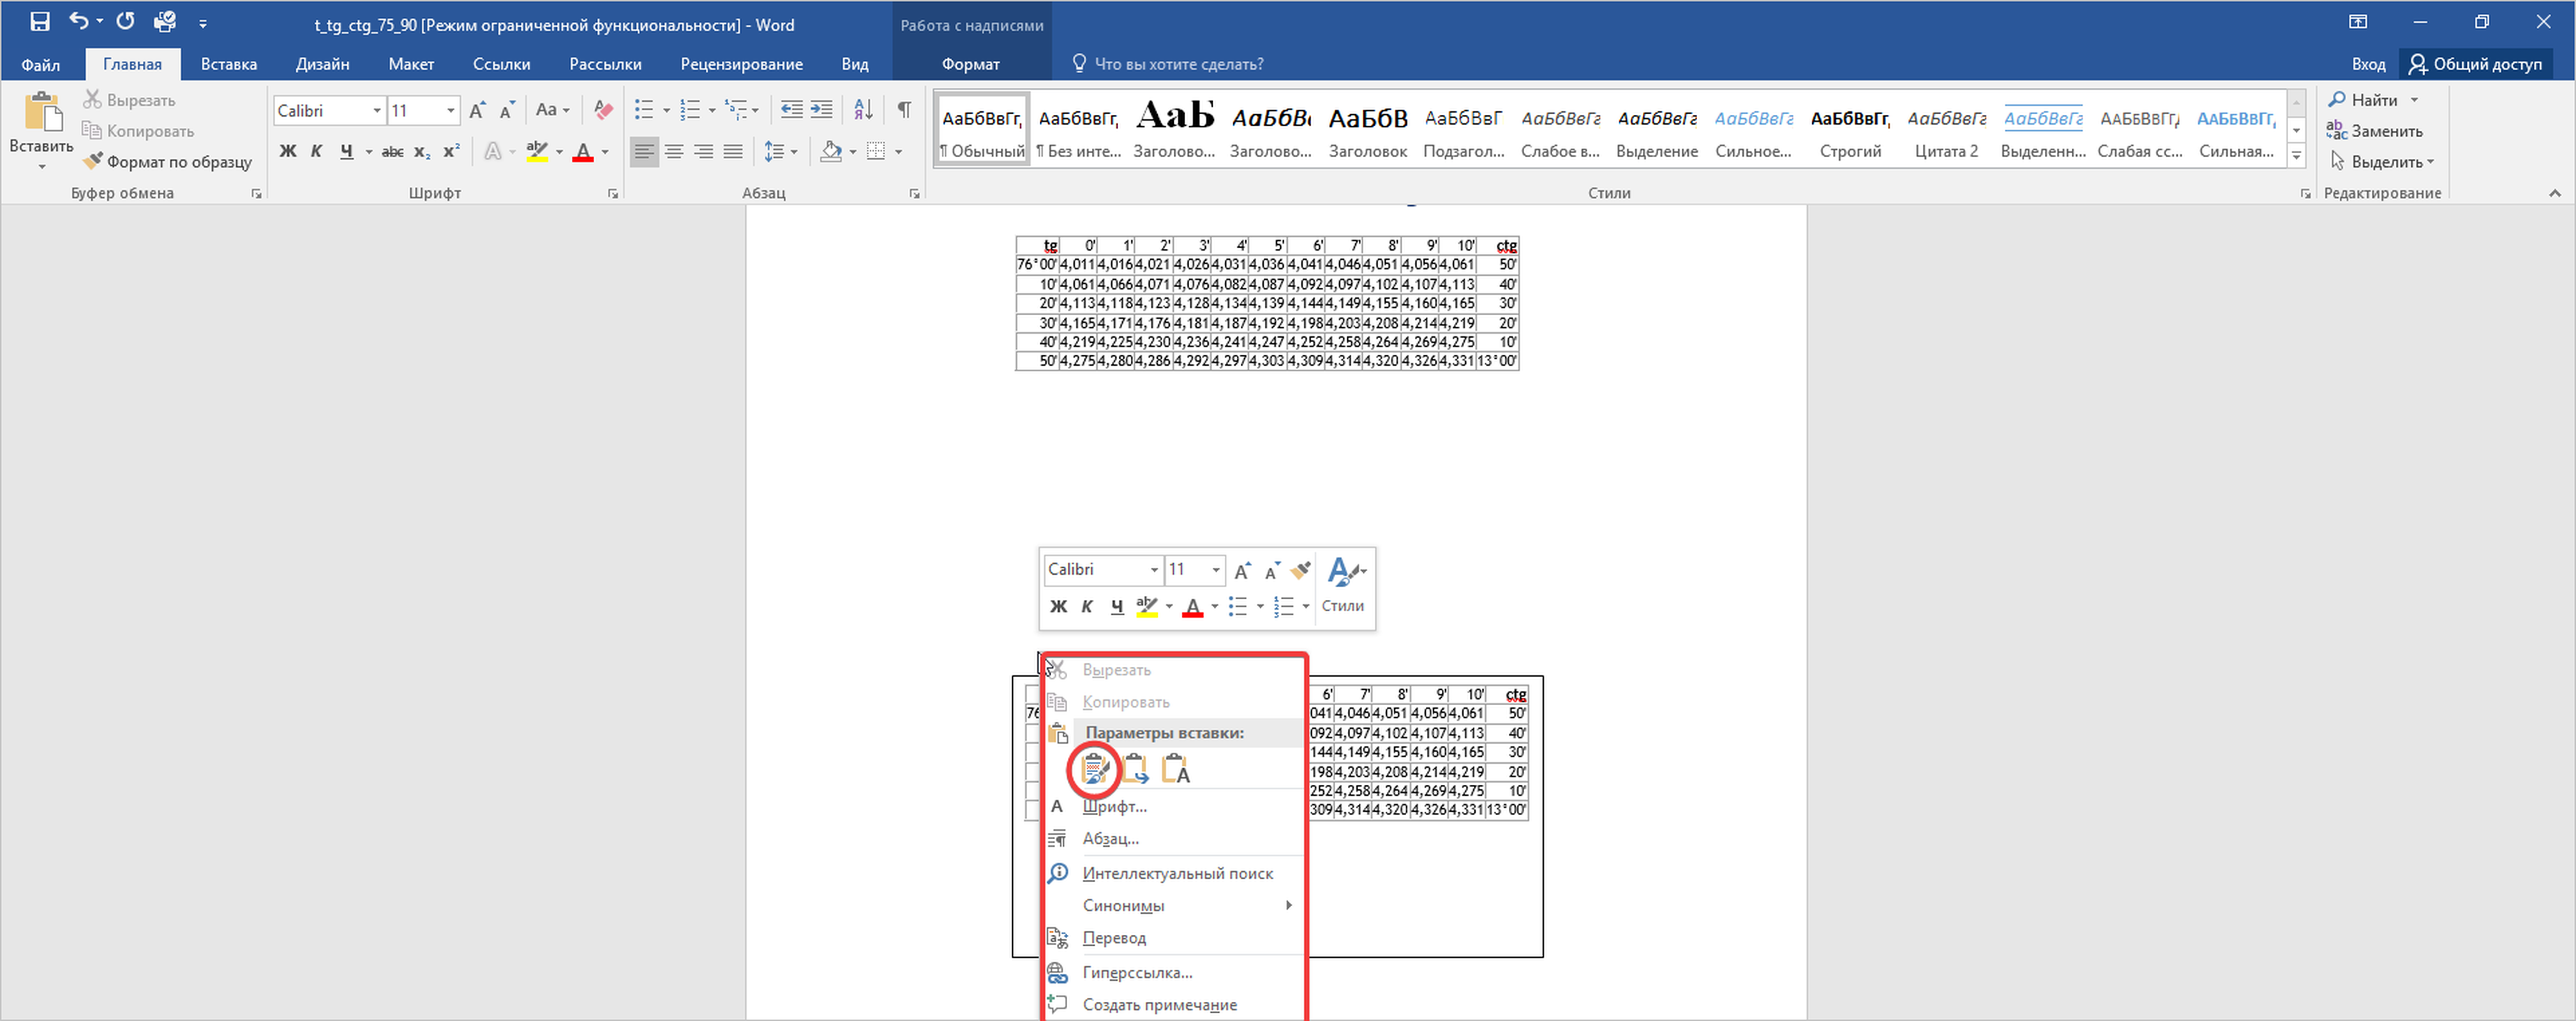Screen dimensions: 2576x1021
Task: Open the font size dropdown in the mini toolbar
Action: (1216, 570)
